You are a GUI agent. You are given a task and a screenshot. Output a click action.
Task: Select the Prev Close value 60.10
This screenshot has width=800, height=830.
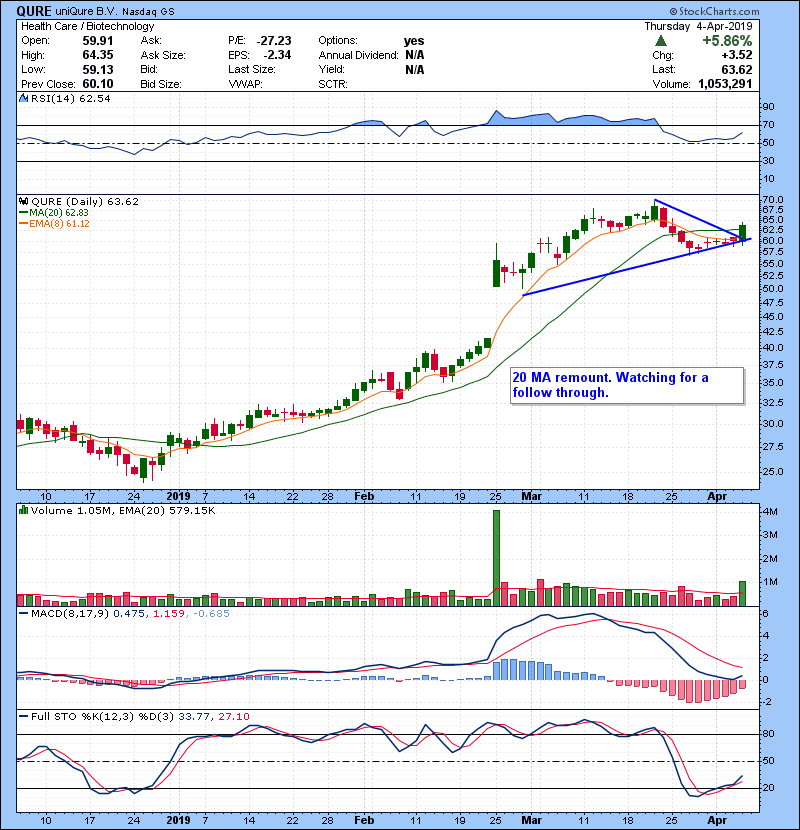[x=97, y=84]
